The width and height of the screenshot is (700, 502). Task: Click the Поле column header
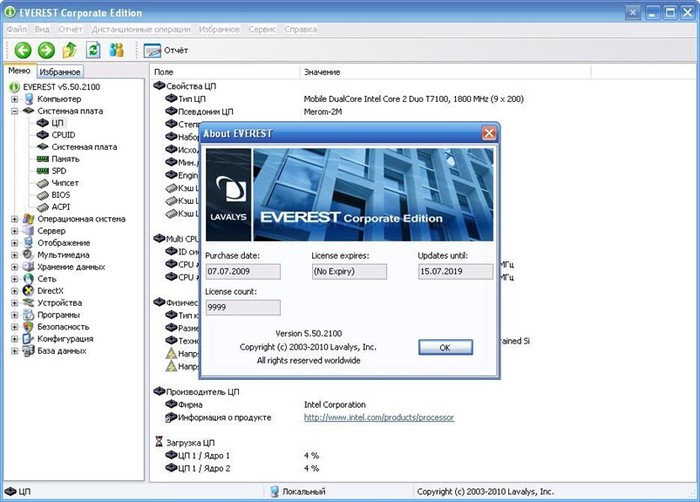tap(225, 72)
